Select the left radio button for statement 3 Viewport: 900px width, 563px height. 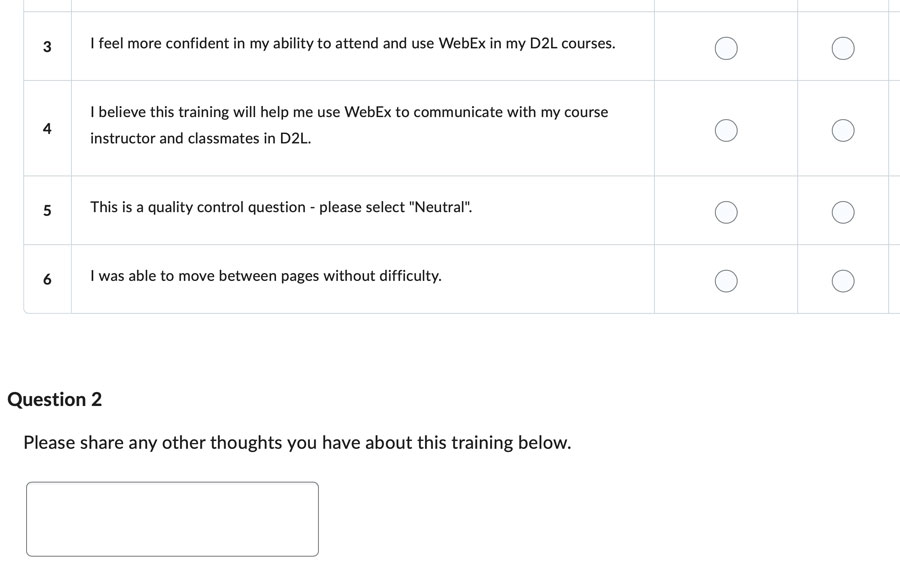point(726,48)
